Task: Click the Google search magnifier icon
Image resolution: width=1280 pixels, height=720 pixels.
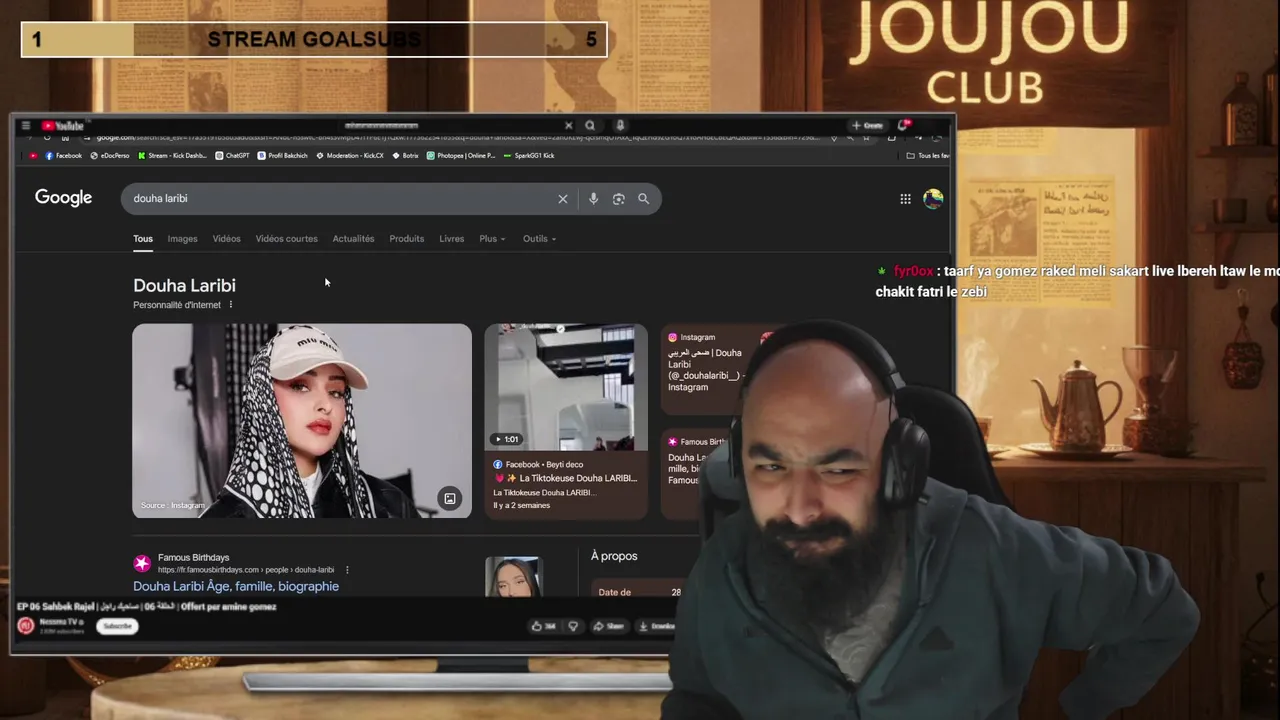Action: tap(643, 199)
